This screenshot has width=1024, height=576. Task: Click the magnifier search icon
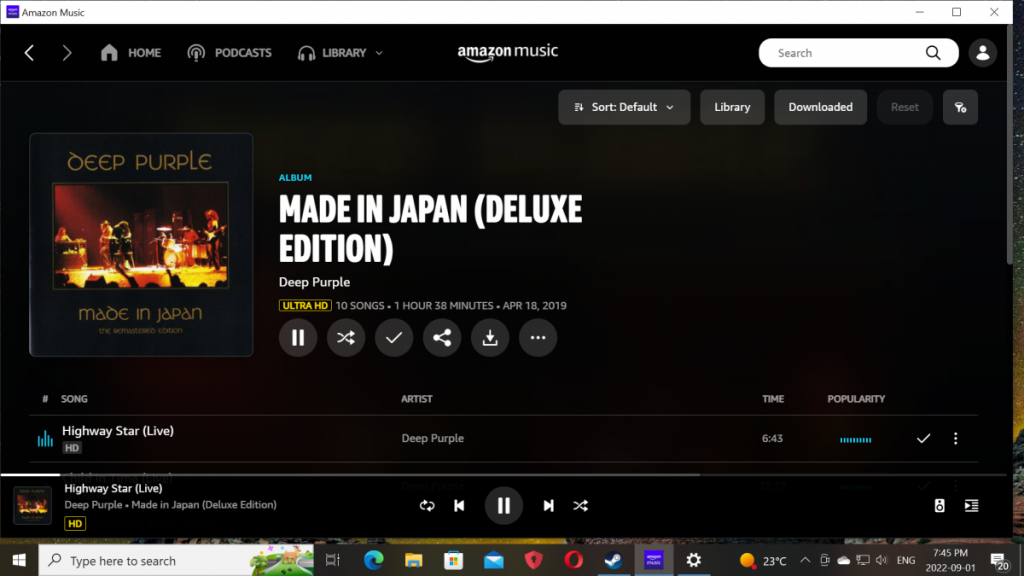point(933,53)
